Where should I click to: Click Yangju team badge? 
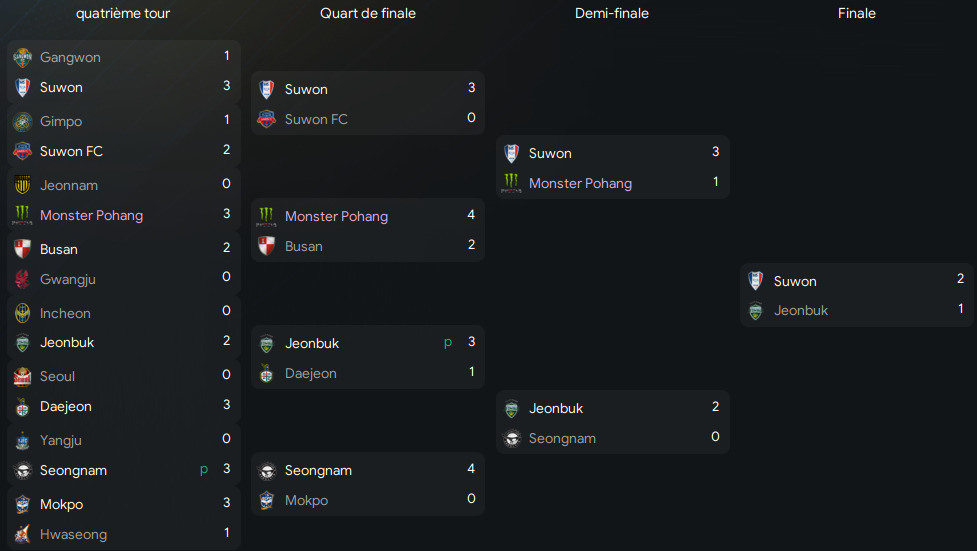[22, 440]
